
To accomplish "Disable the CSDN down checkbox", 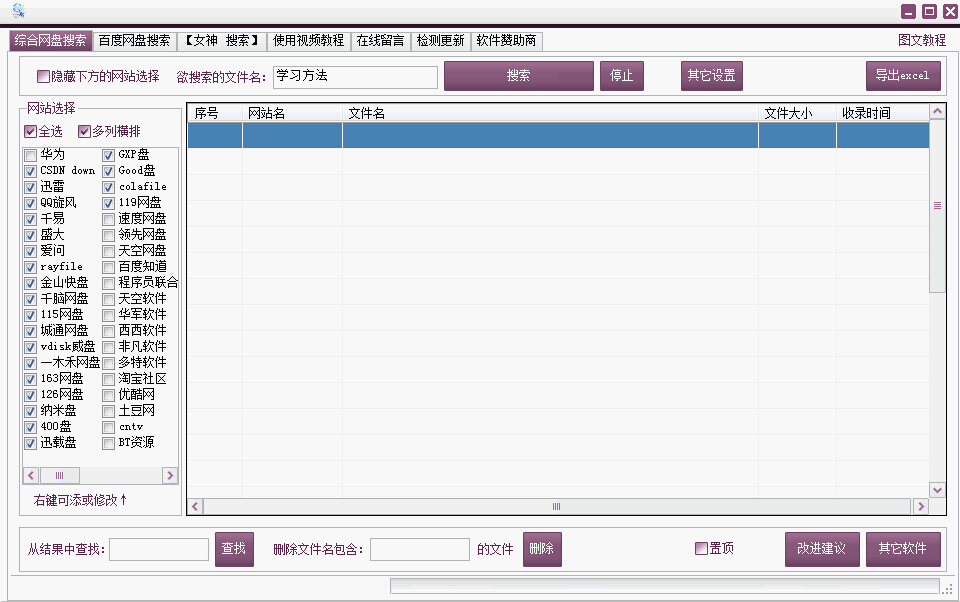I will point(30,171).
